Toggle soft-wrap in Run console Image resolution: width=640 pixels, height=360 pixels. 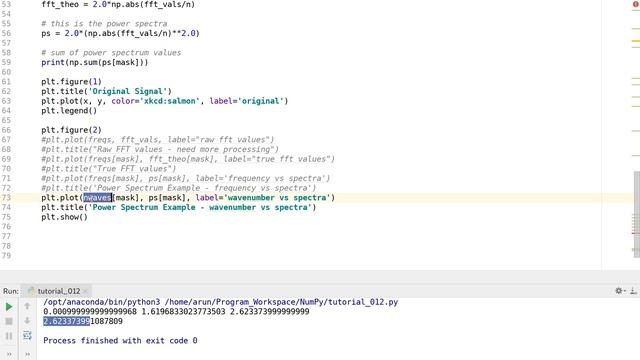[27, 336]
